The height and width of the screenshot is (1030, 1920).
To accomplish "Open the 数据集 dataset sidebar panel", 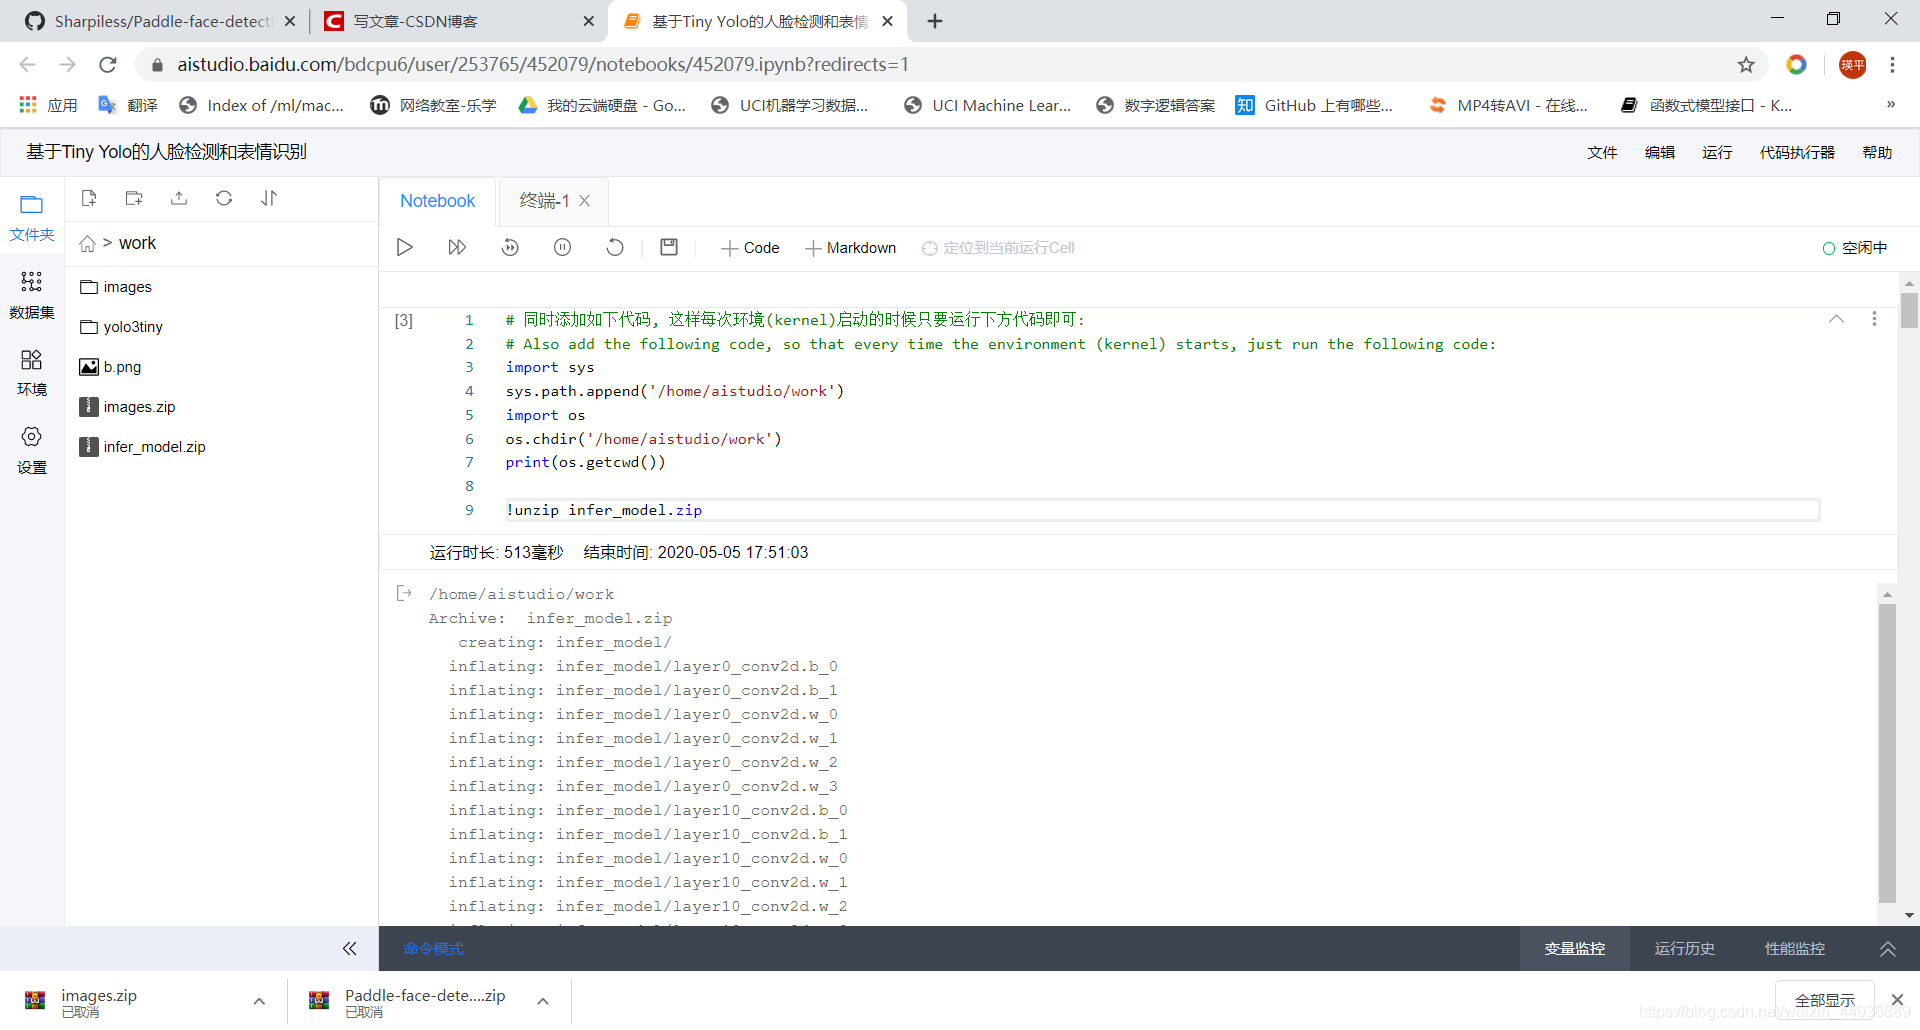I will click(32, 295).
